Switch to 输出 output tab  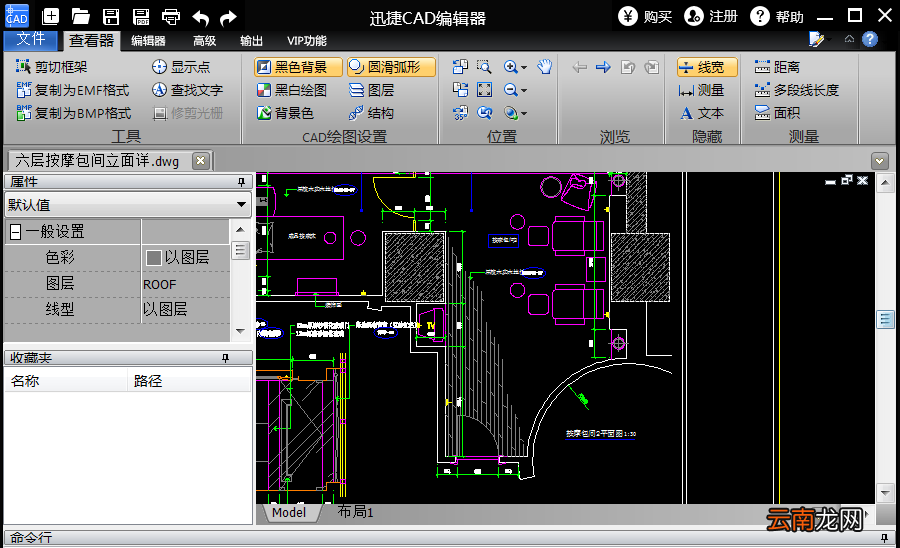click(x=251, y=41)
